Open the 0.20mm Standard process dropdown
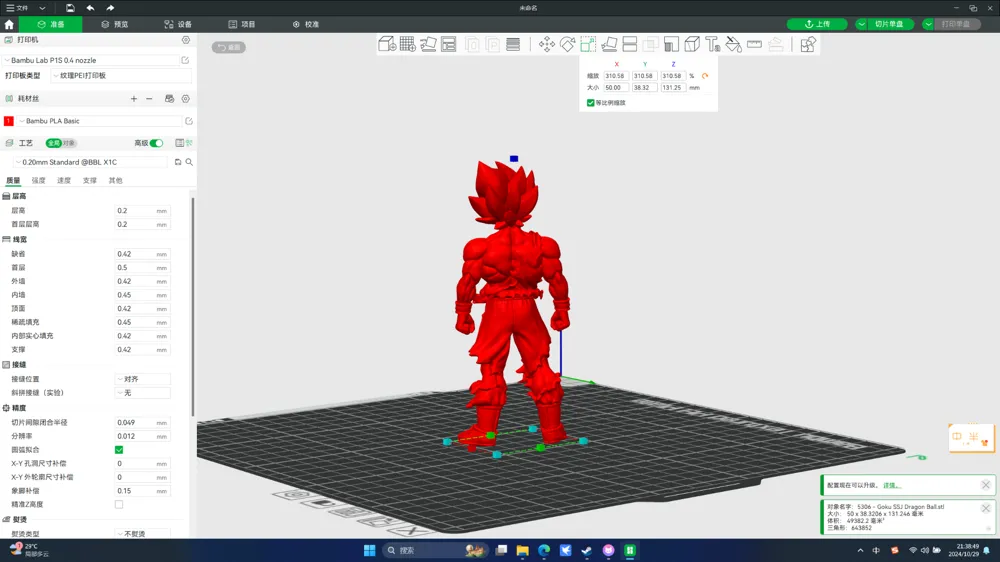1000x562 pixels. 91,162
